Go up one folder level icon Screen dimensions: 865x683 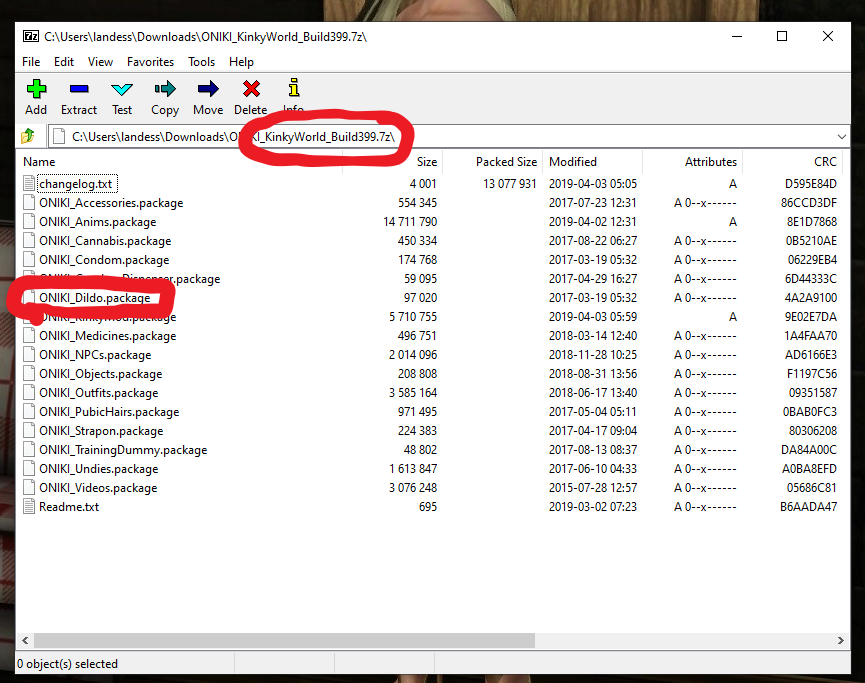tap(28, 136)
